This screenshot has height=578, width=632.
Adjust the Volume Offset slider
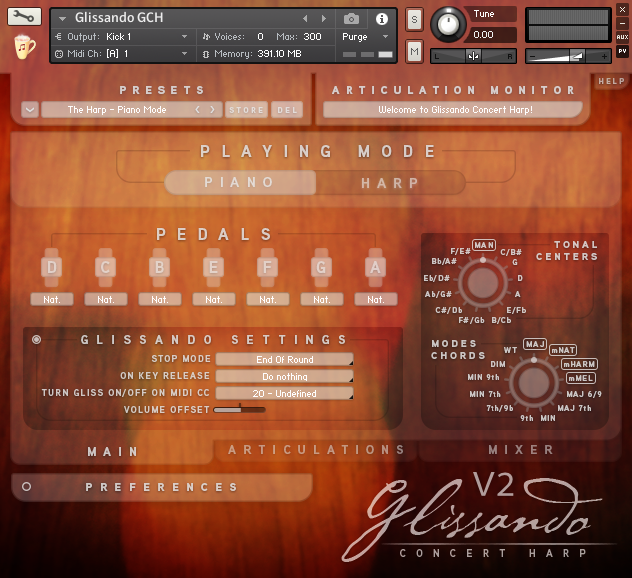pos(239,410)
